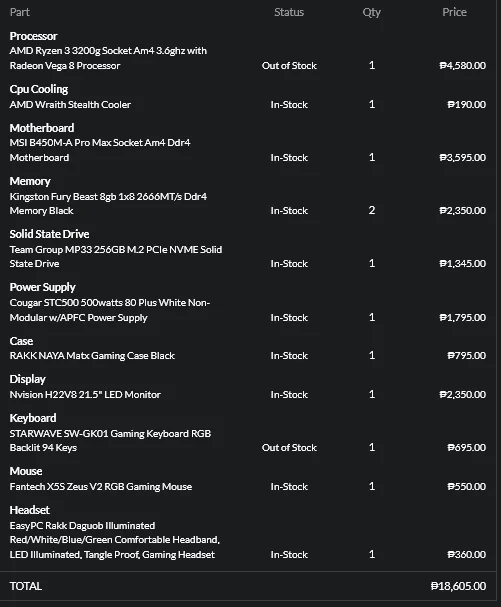501x607 pixels.
Task: Click the Qty column header
Action: tap(371, 12)
